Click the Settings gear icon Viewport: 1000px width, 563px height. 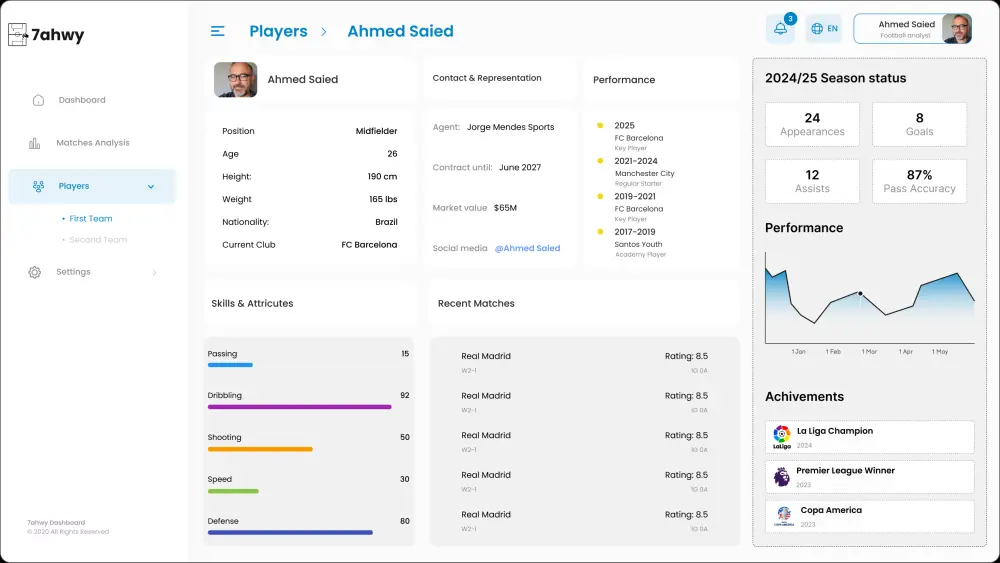tap(34, 272)
